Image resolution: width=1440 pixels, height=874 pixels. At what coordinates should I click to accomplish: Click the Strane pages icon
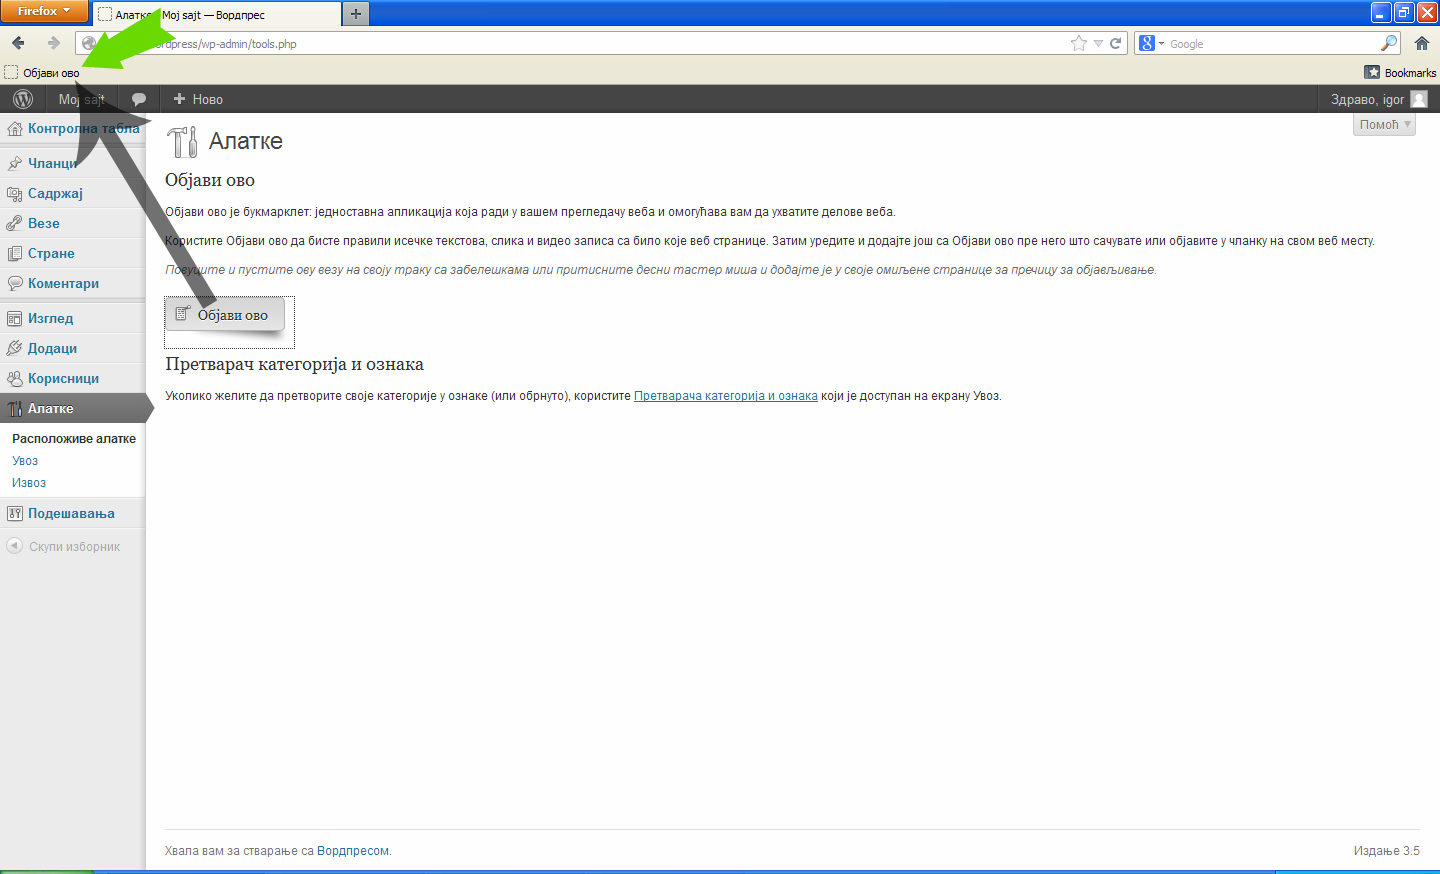pos(15,253)
